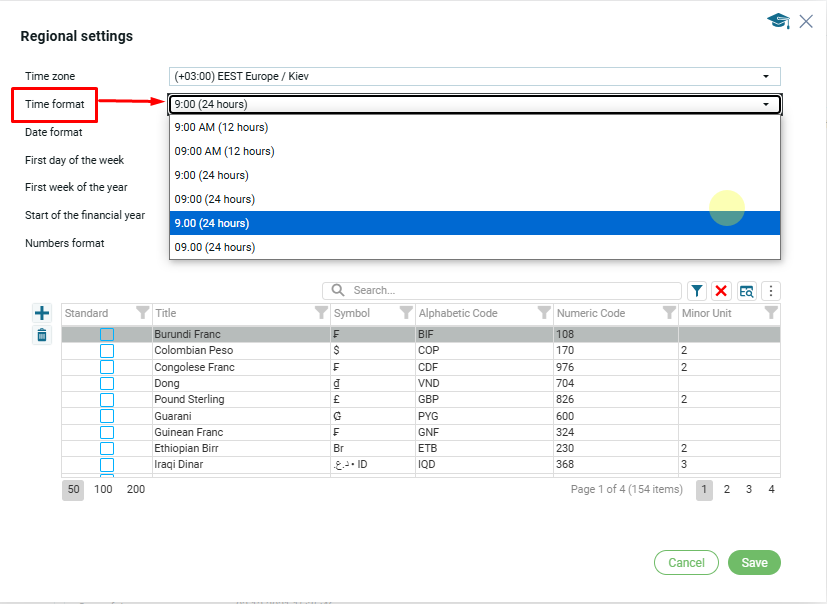Check Standard box for Colombian Peso

[x=107, y=351]
